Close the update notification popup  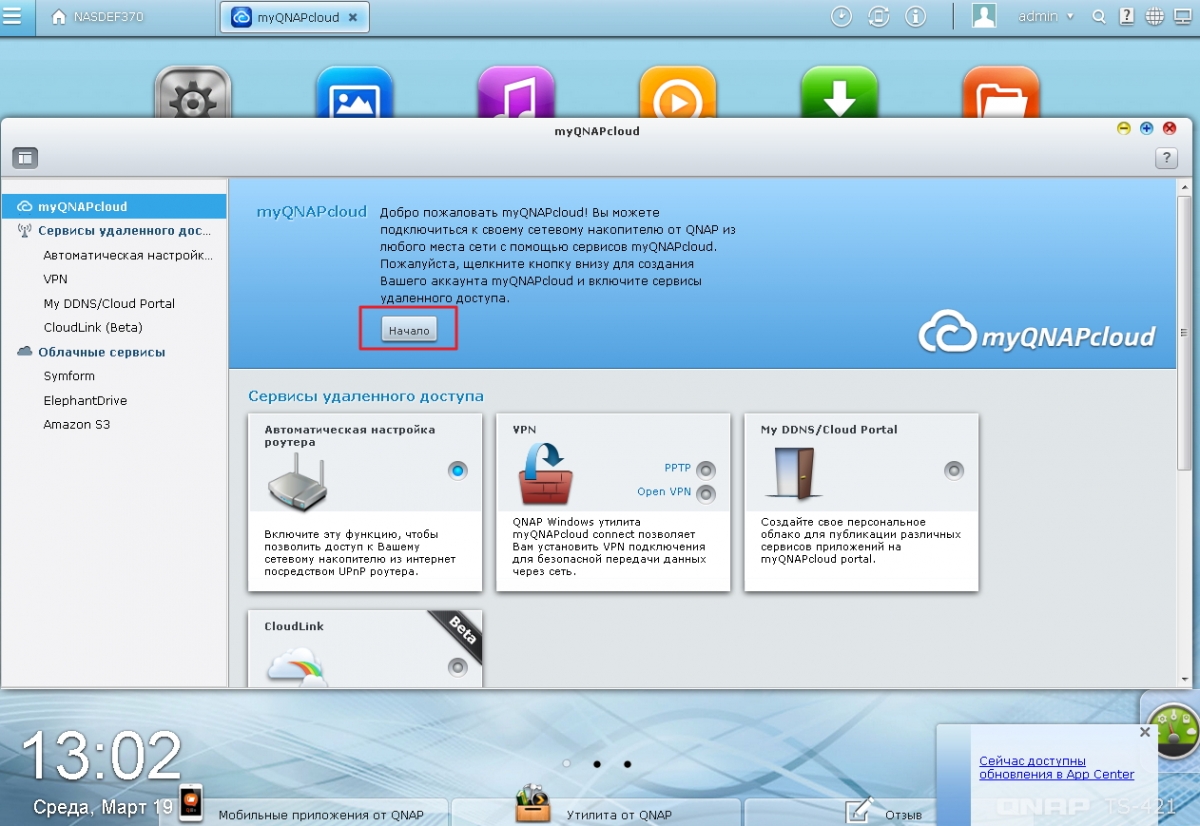[x=1145, y=732]
